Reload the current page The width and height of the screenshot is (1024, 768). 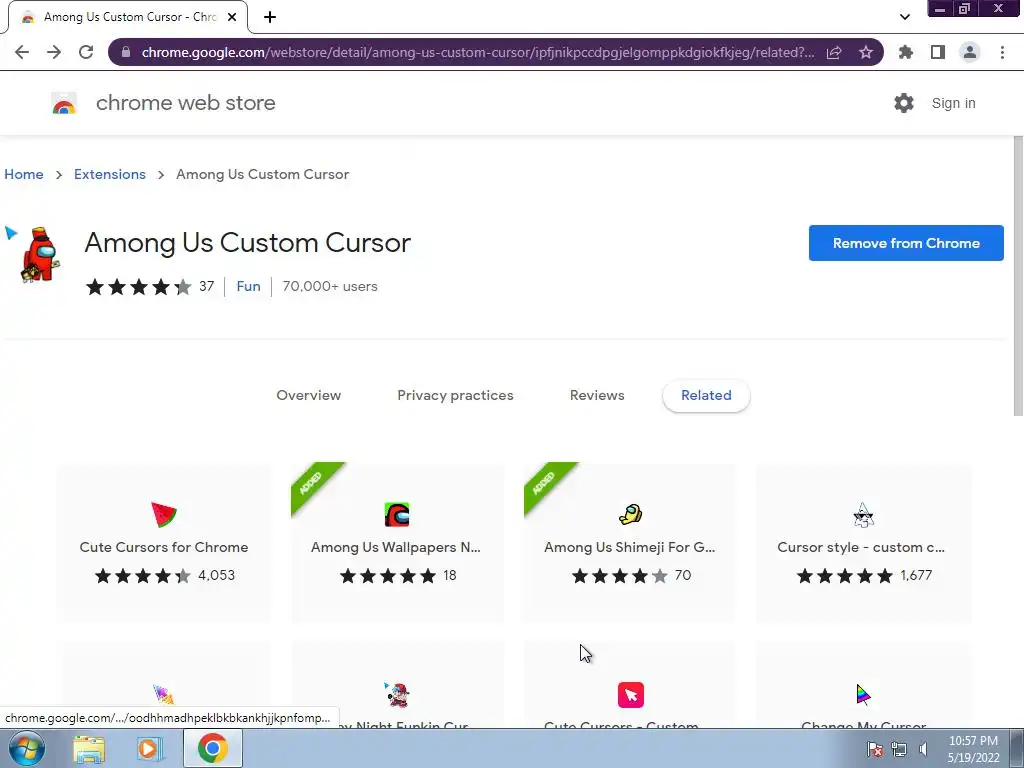pos(86,52)
